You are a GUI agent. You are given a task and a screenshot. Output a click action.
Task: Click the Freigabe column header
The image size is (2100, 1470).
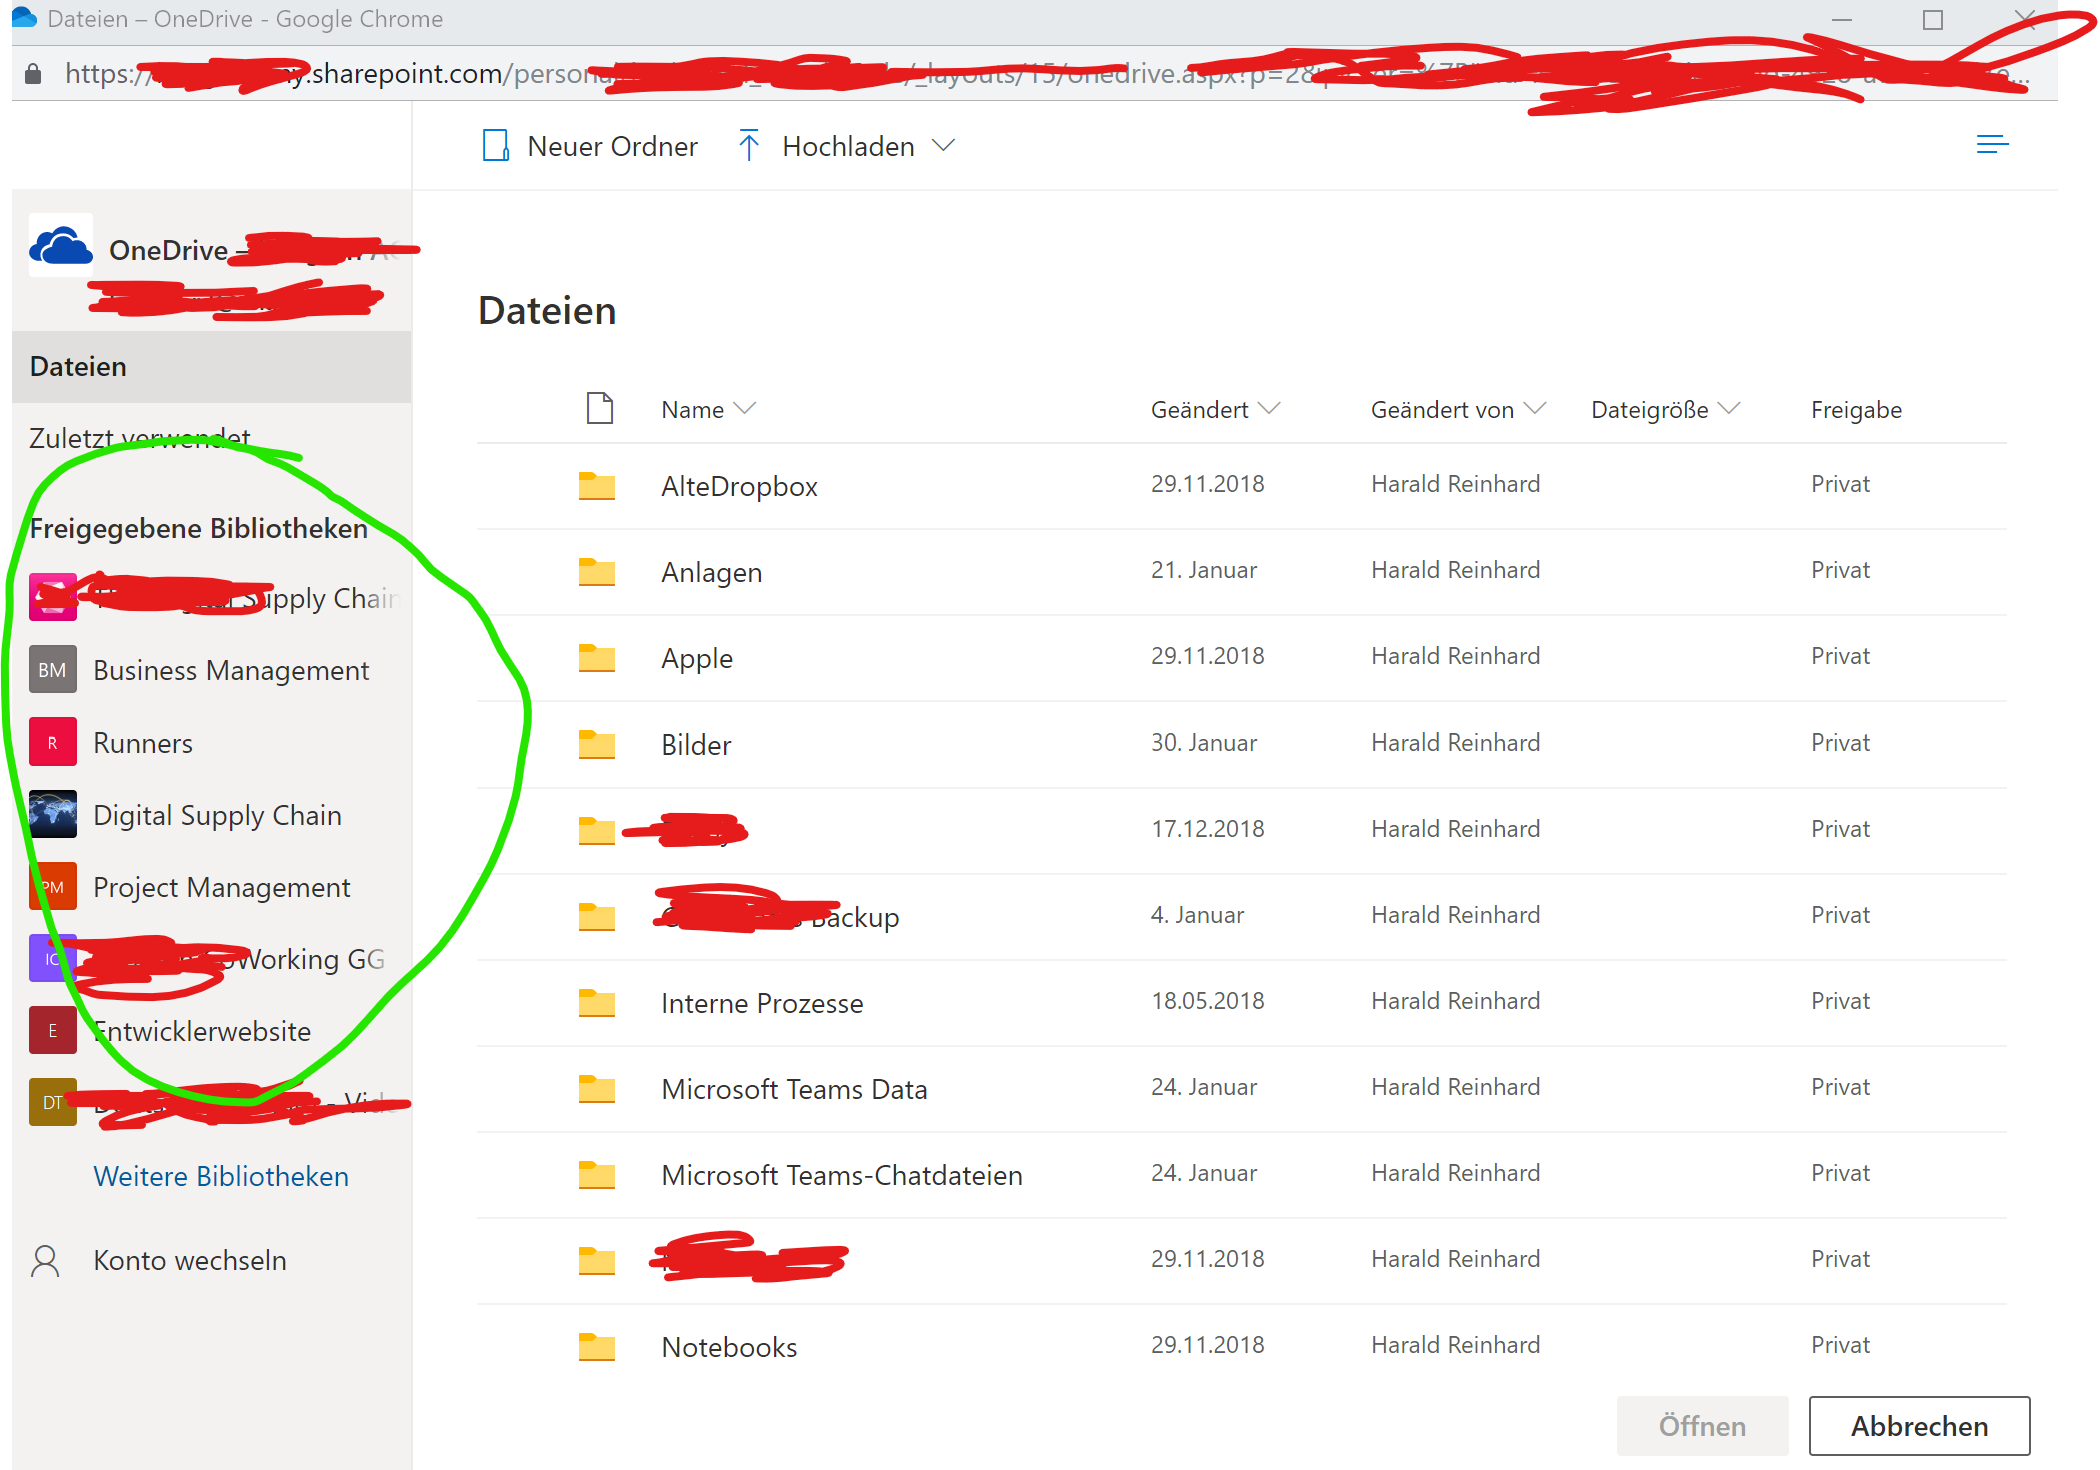pyautogui.click(x=1856, y=410)
